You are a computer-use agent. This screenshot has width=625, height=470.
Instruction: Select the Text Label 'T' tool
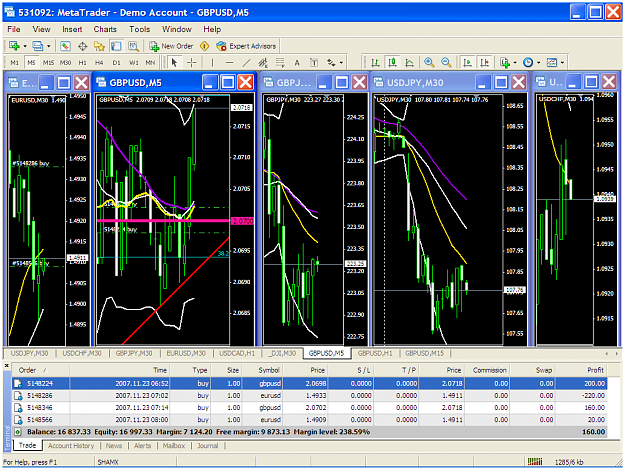coord(314,62)
